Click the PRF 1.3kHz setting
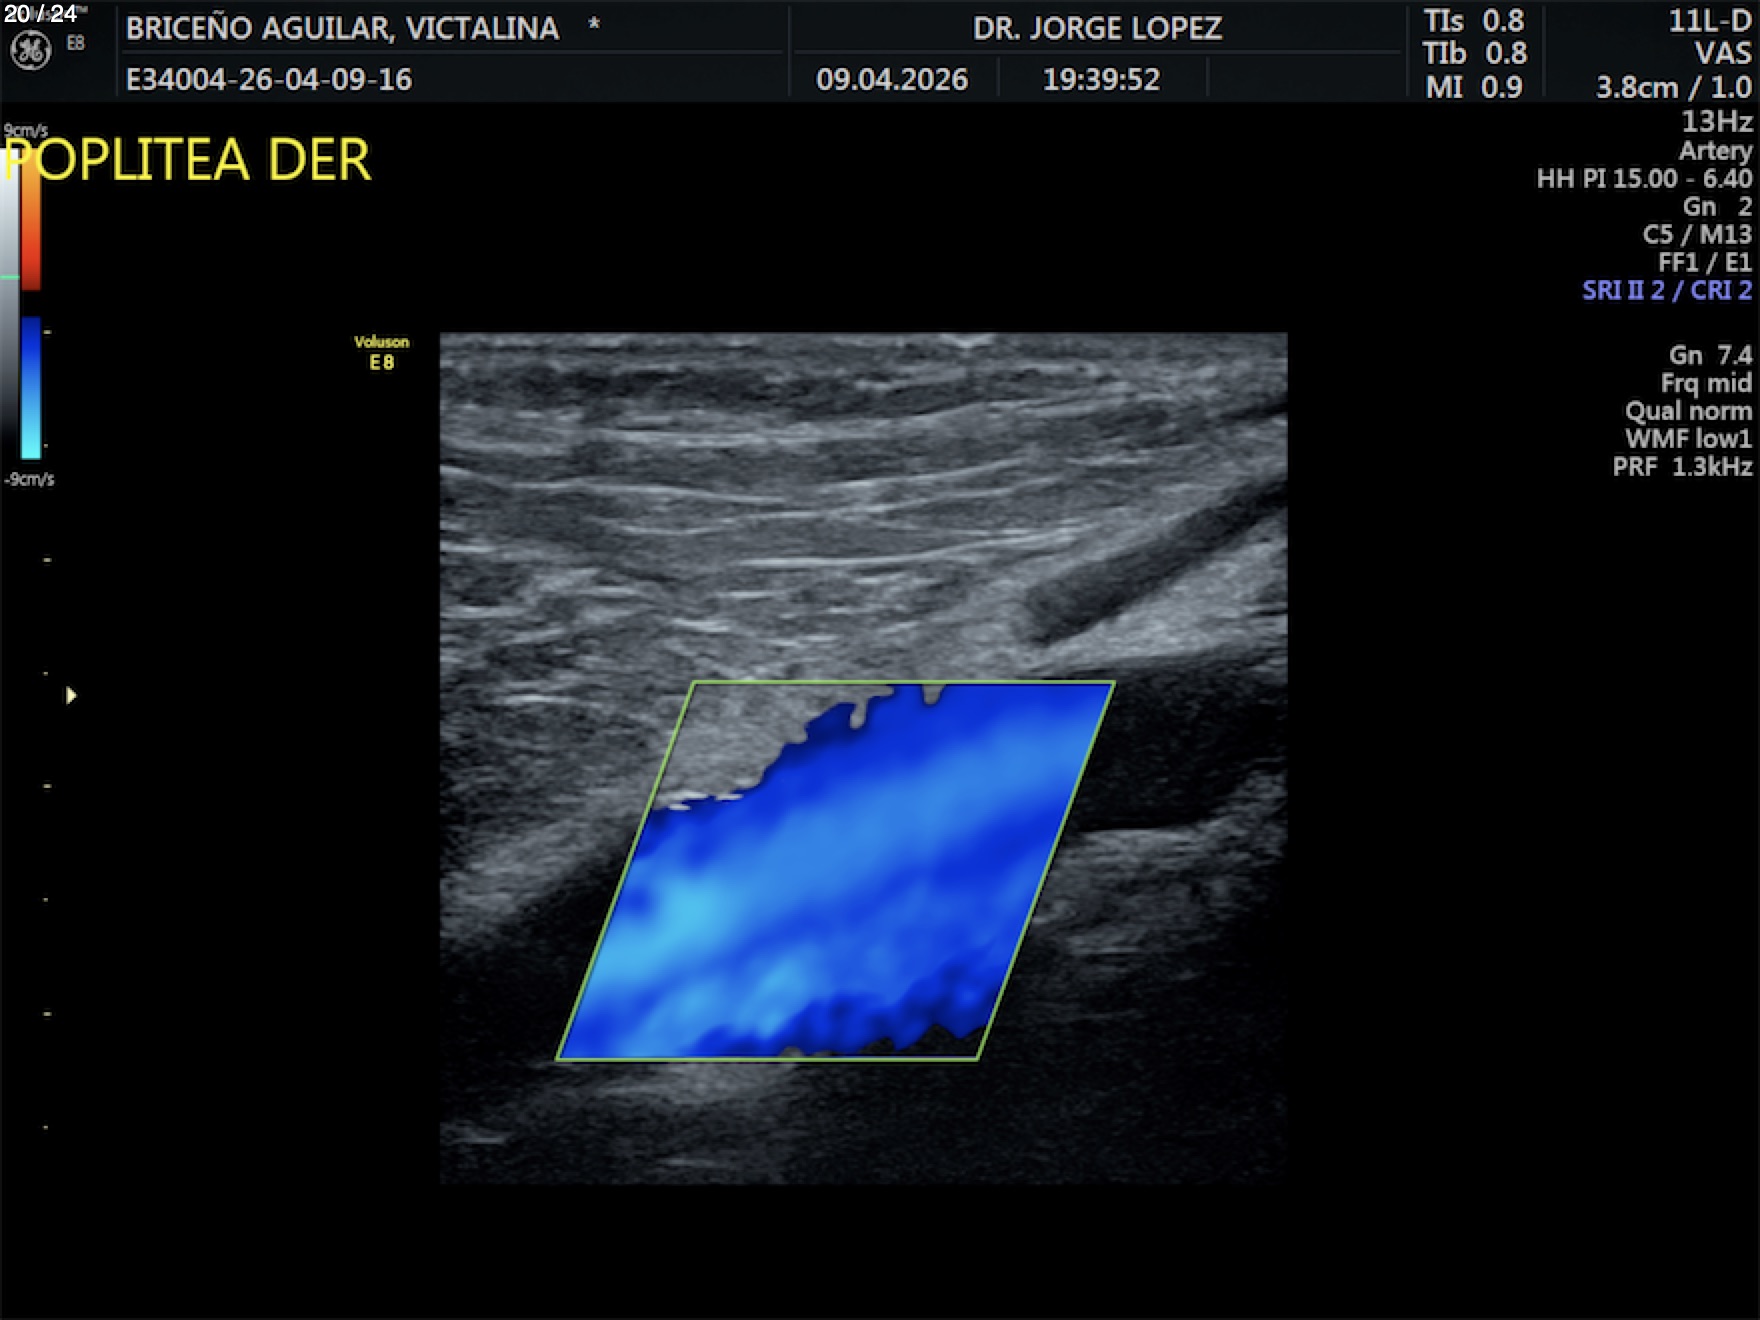Viewport: 1760px width, 1320px height. pyautogui.click(x=1681, y=467)
